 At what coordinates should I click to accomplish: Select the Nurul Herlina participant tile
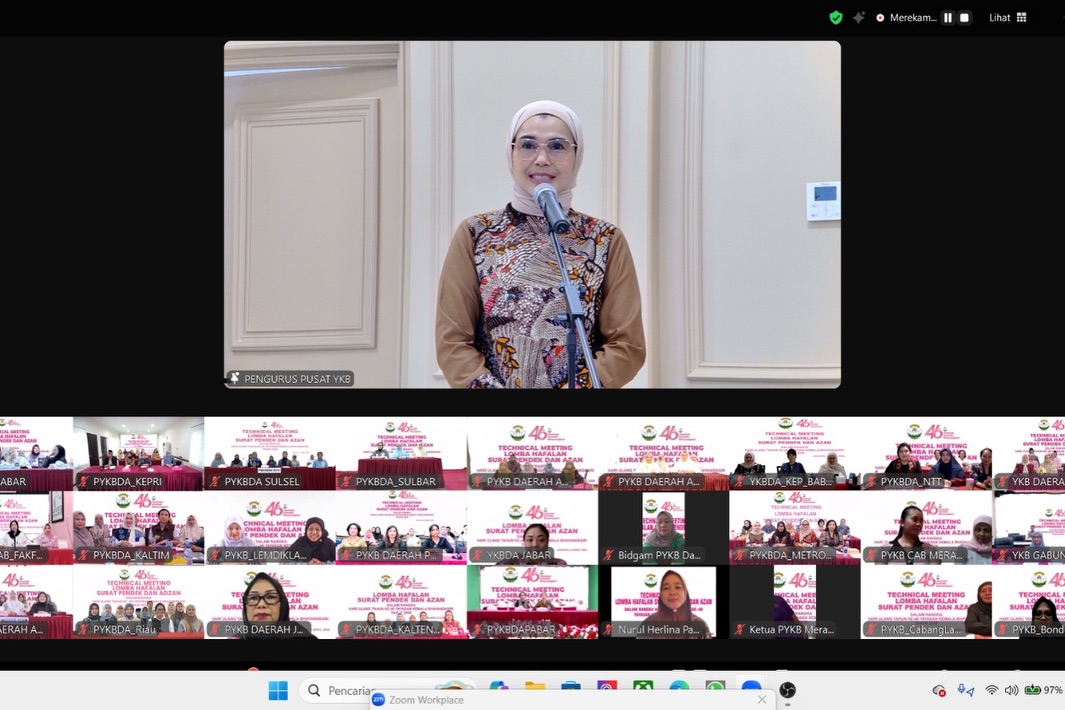pos(663,601)
